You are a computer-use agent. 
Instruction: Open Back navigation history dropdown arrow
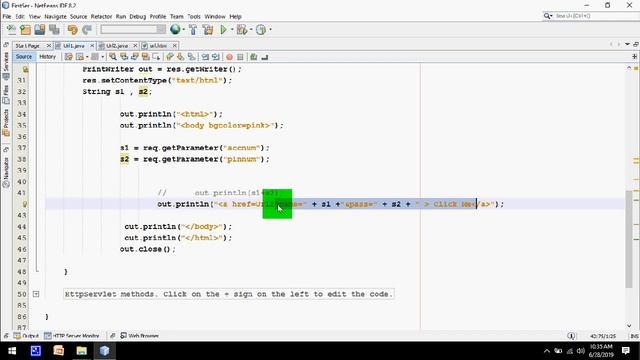tap(87, 57)
